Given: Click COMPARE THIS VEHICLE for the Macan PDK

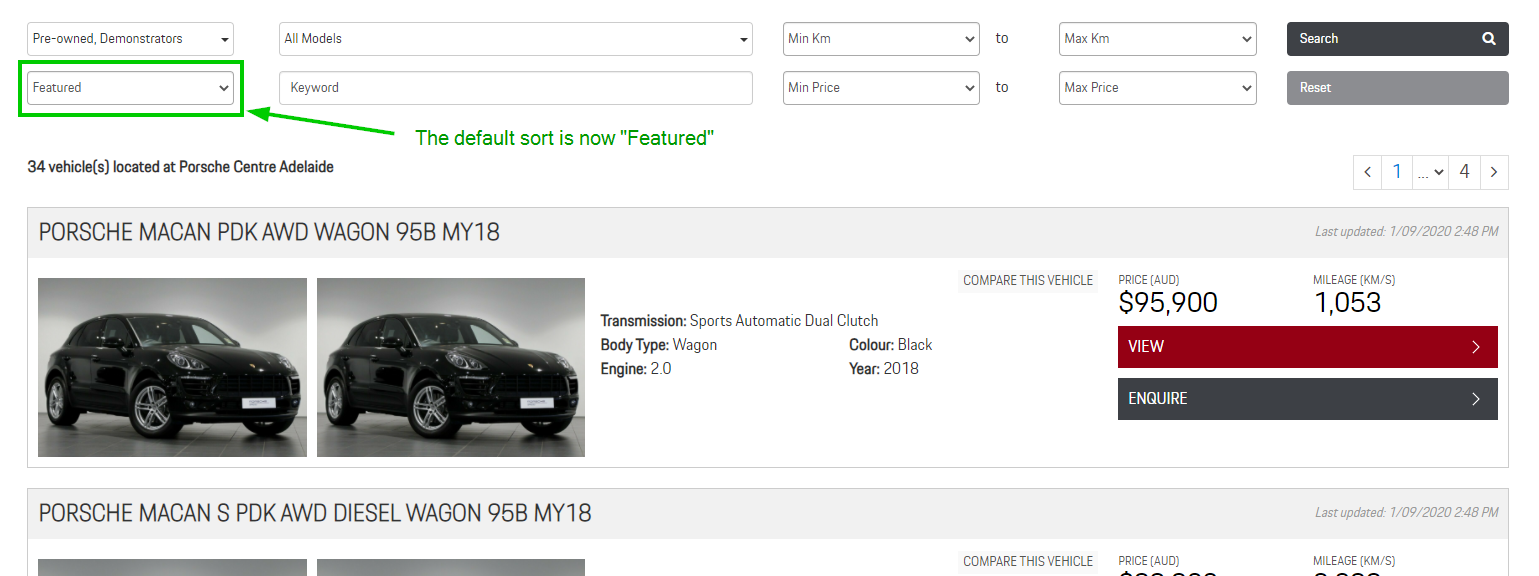Looking at the screenshot, I should pos(1027,280).
